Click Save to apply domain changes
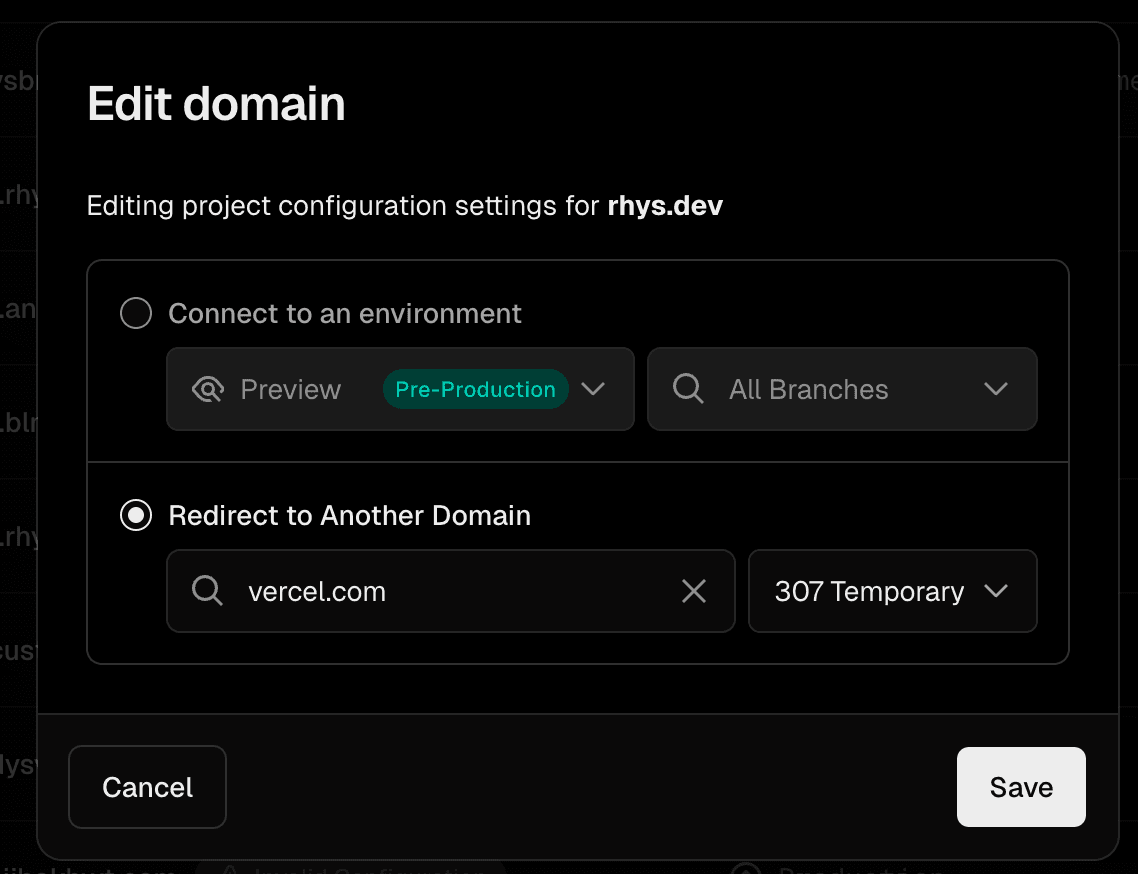The height and width of the screenshot is (874, 1138). coord(1020,787)
